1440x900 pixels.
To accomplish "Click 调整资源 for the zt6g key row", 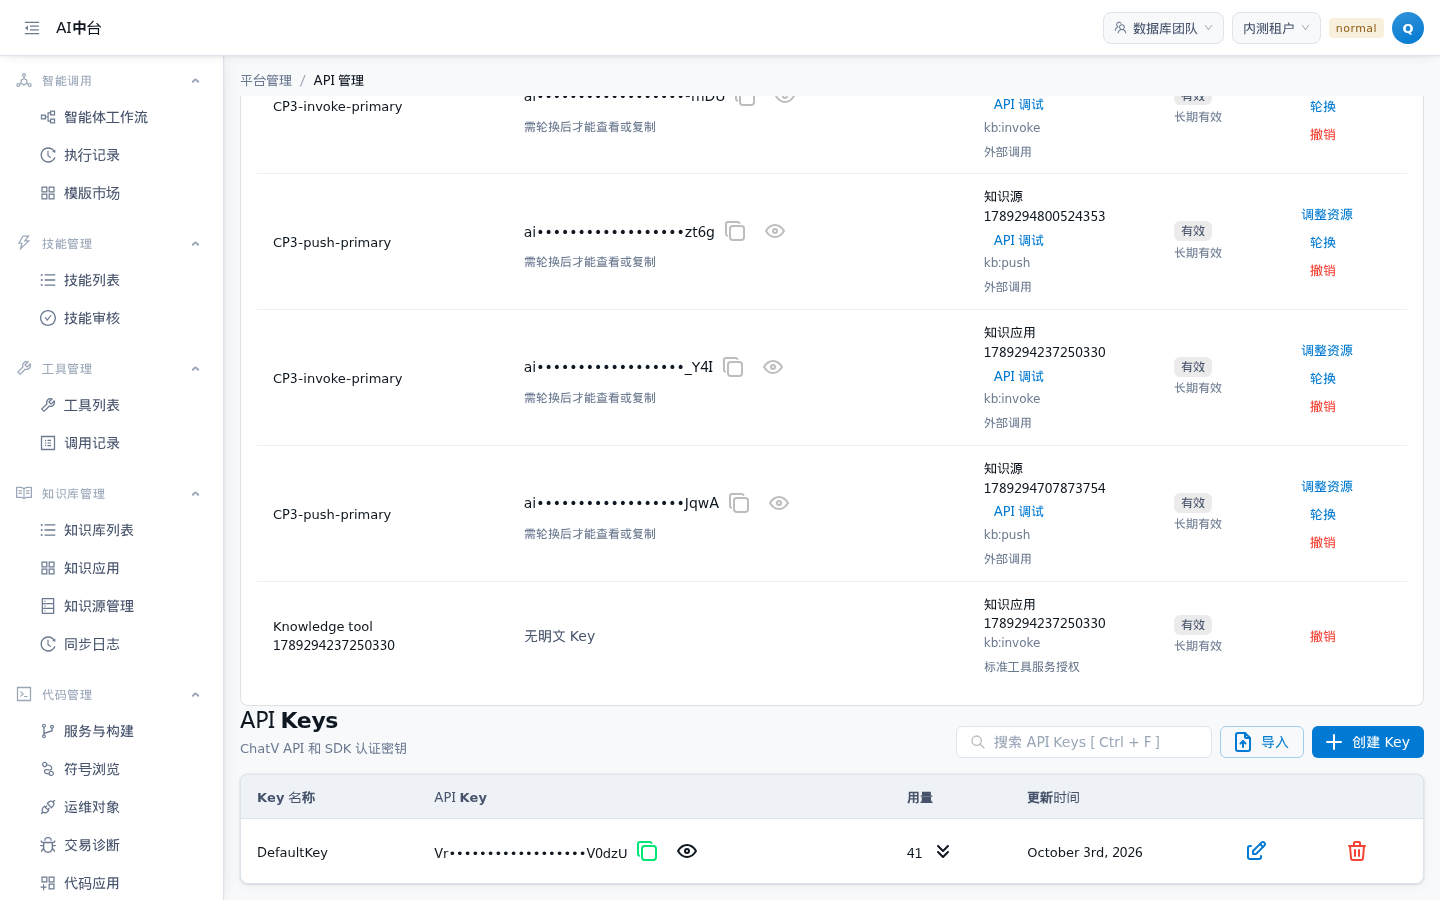I will click(1327, 215).
